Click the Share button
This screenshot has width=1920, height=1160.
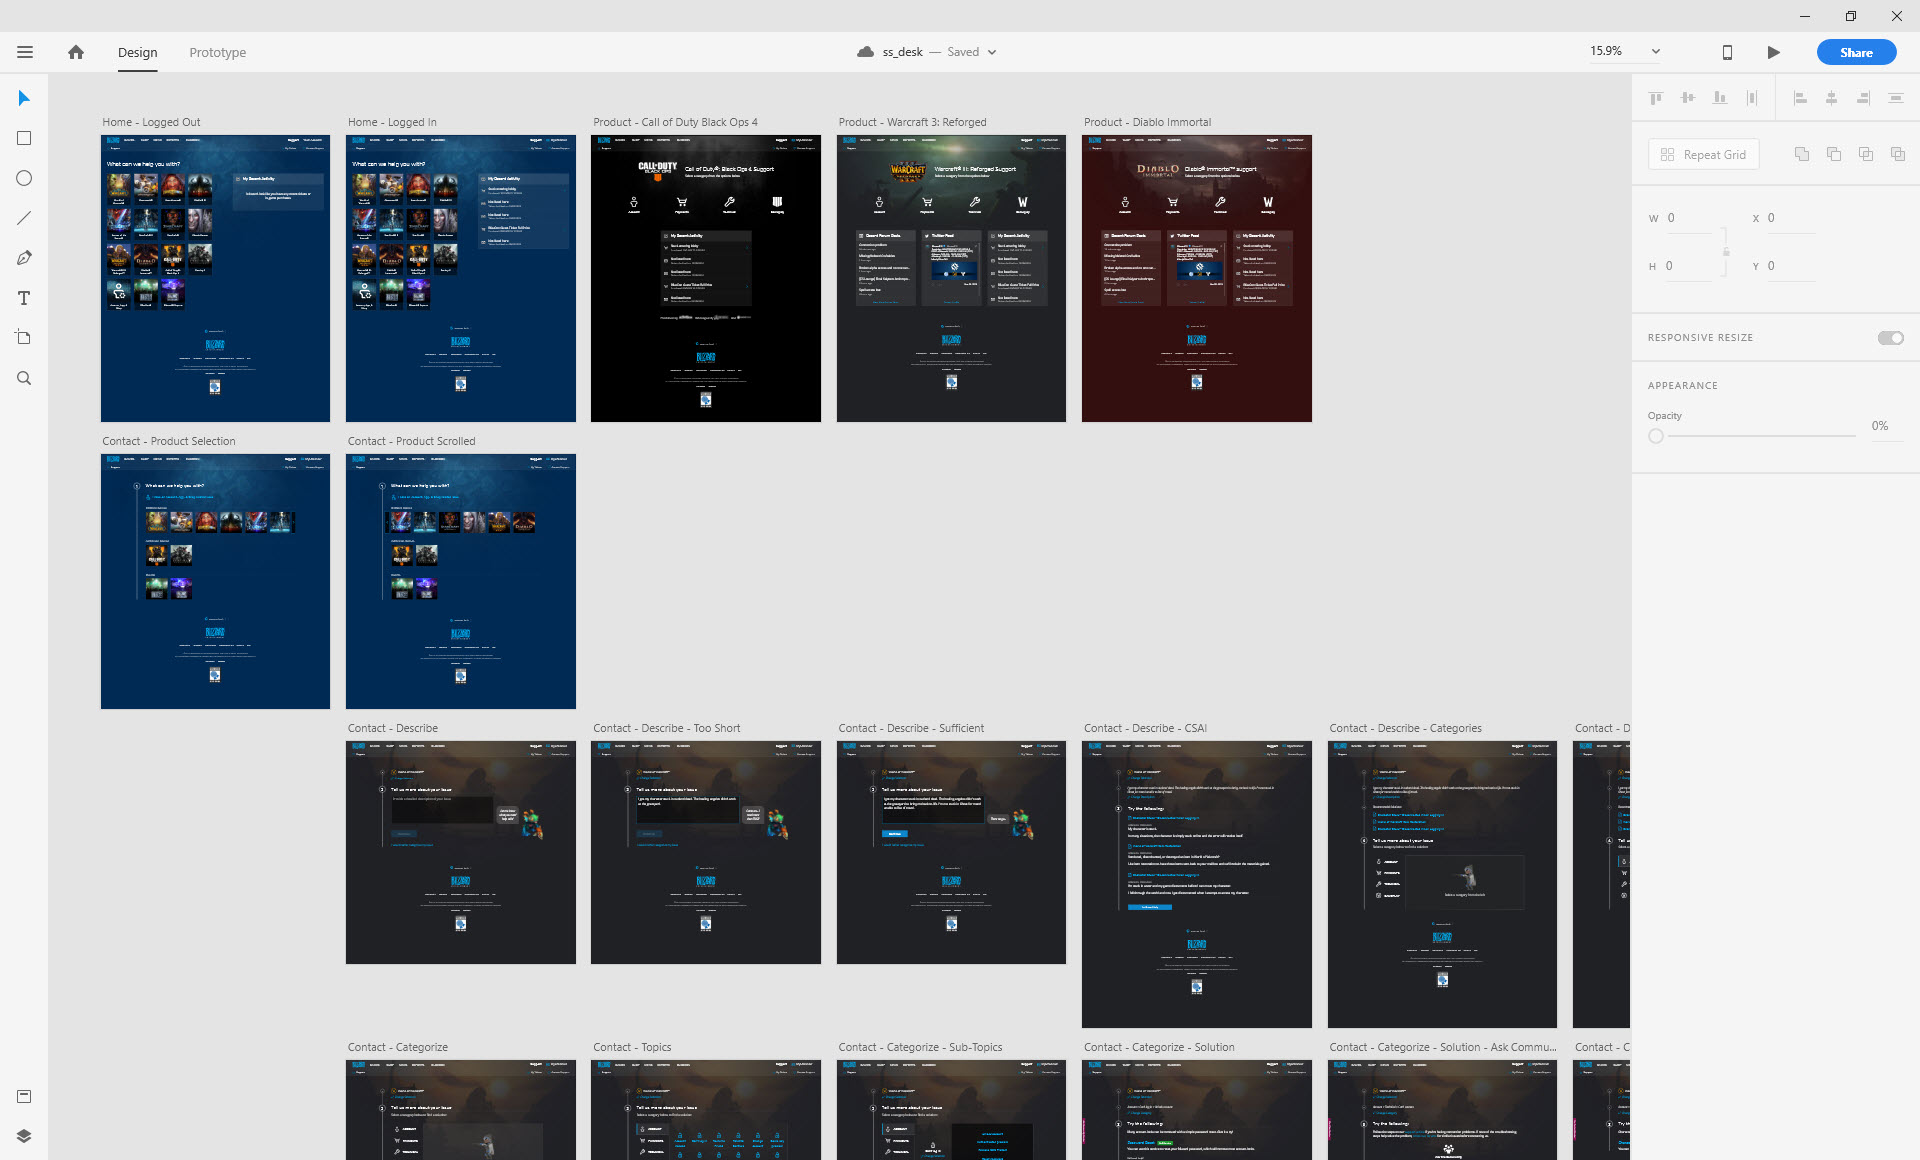point(1856,52)
